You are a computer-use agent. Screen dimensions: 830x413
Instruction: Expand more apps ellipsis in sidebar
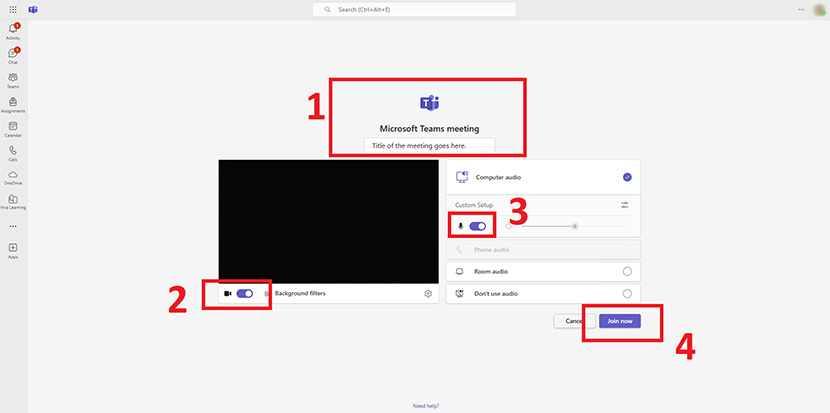(13, 225)
